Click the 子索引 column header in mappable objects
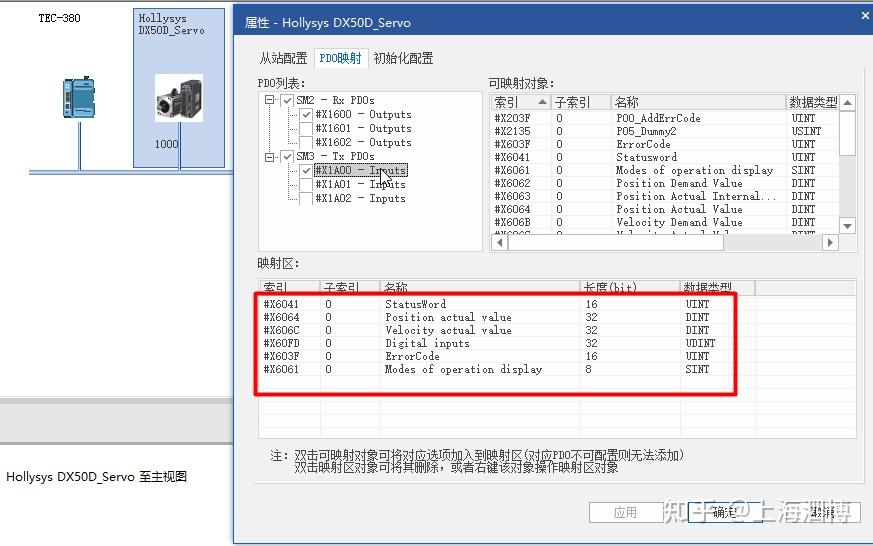The width and height of the screenshot is (873, 546). click(x=581, y=102)
